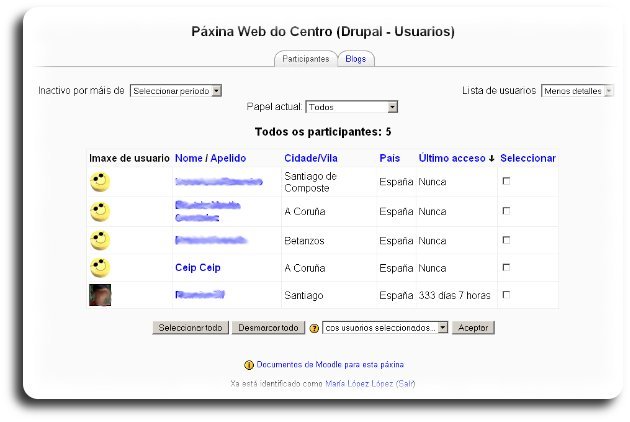This screenshot has height=422, width=630.
Task: Tick the checkbox in the Betanzos row
Action: coord(506,240)
